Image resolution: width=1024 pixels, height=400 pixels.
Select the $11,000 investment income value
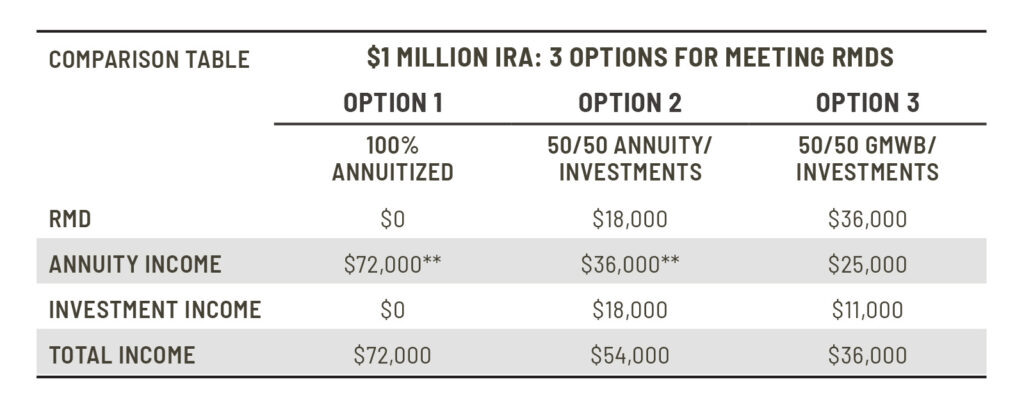(x=867, y=310)
